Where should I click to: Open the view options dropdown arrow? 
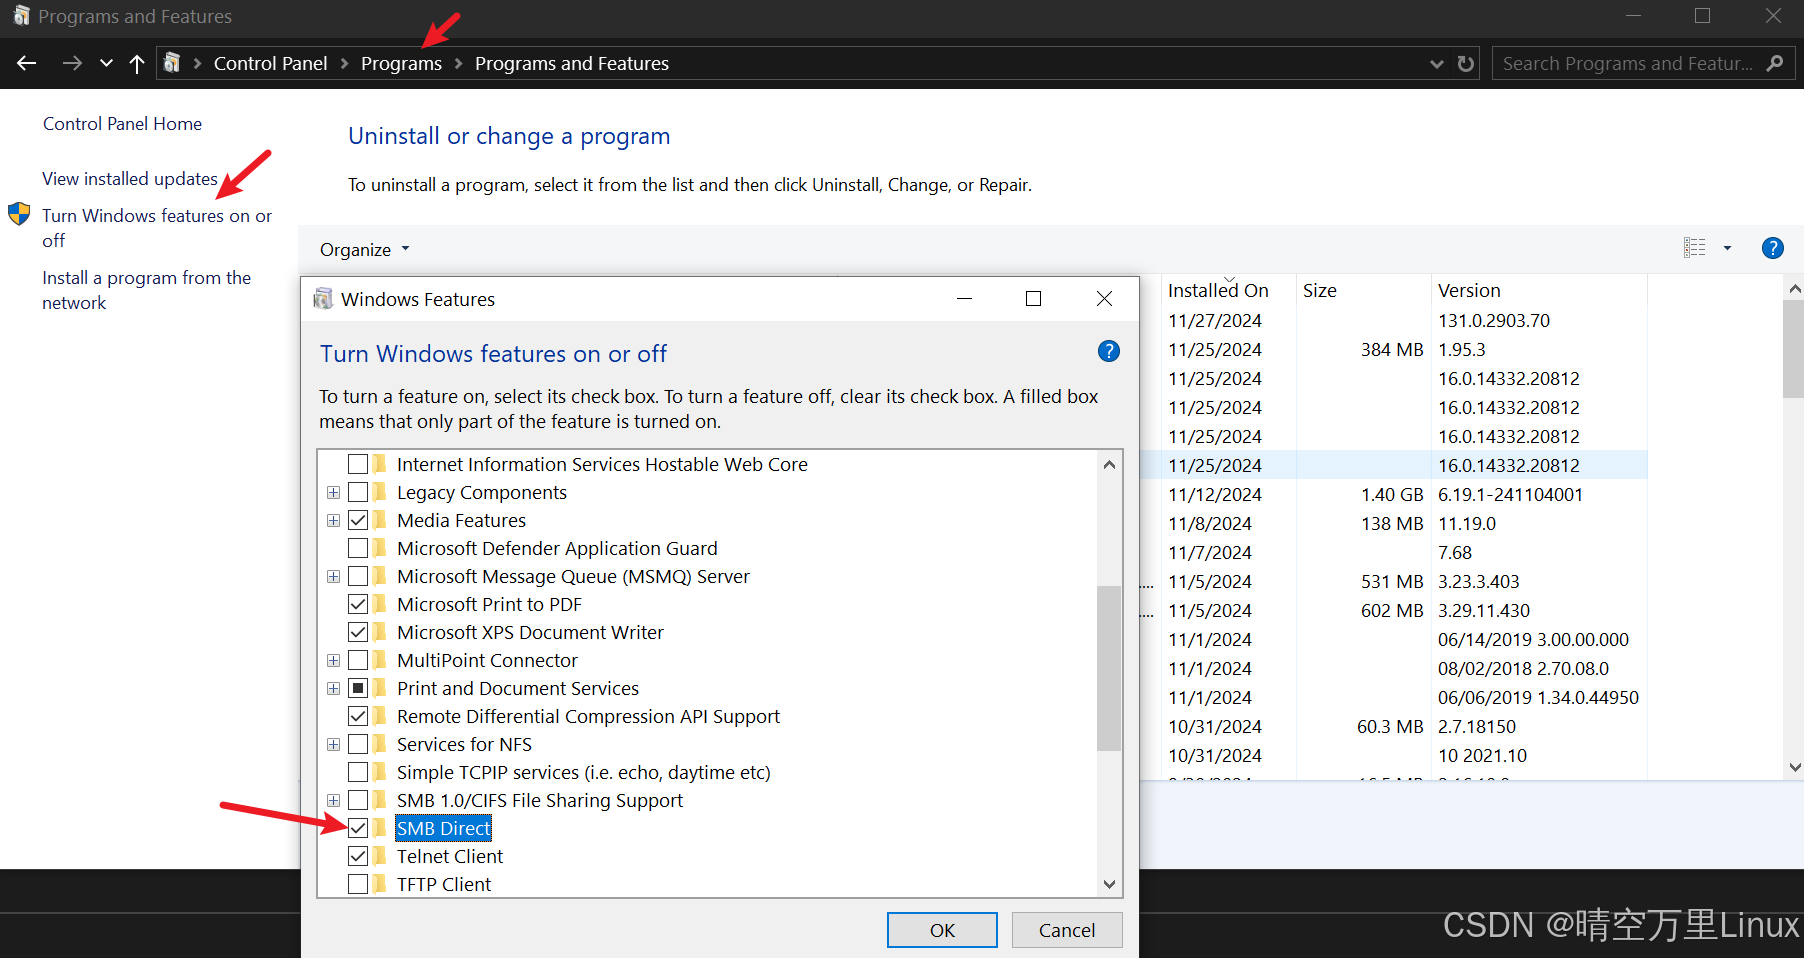pos(1727,248)
